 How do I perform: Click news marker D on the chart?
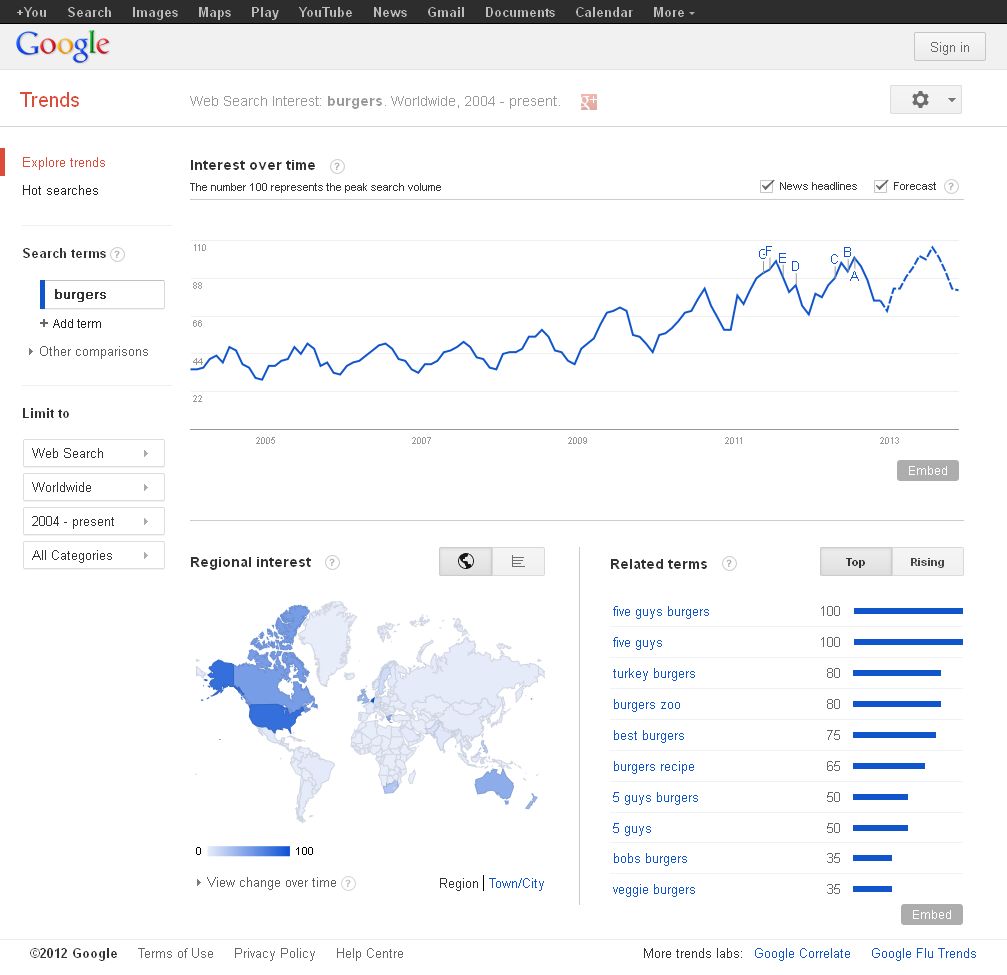click(795, 266)
